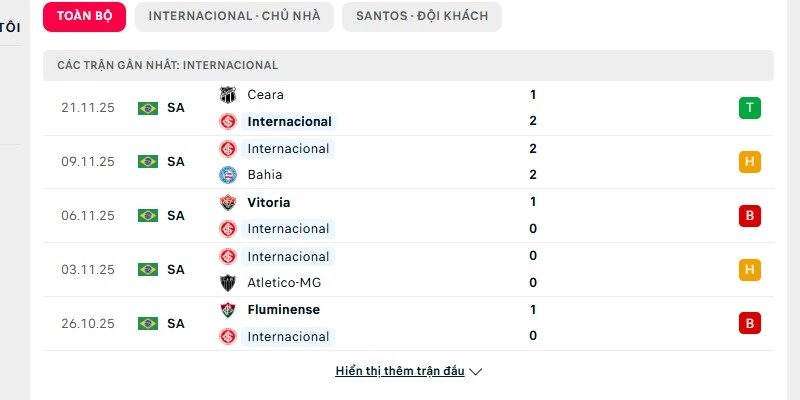Image resolution: width=800 pixels, height=400 pixels.
Task: Click the Ceara club crest icon
Action: pyautogui.click(x=228, y=95)
